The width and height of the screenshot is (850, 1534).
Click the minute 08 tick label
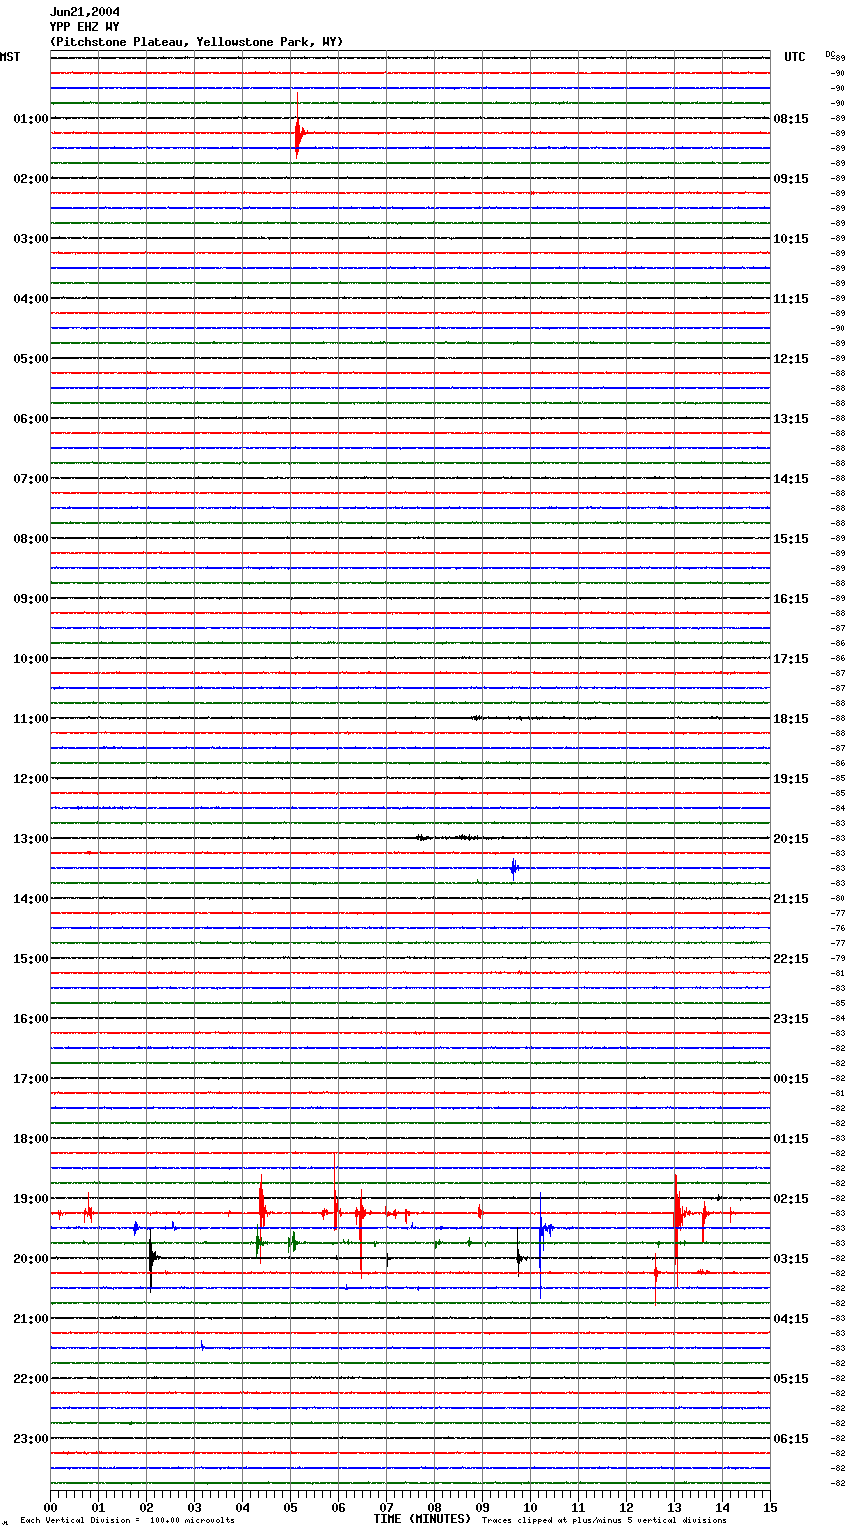click(x=434, y=1507)
